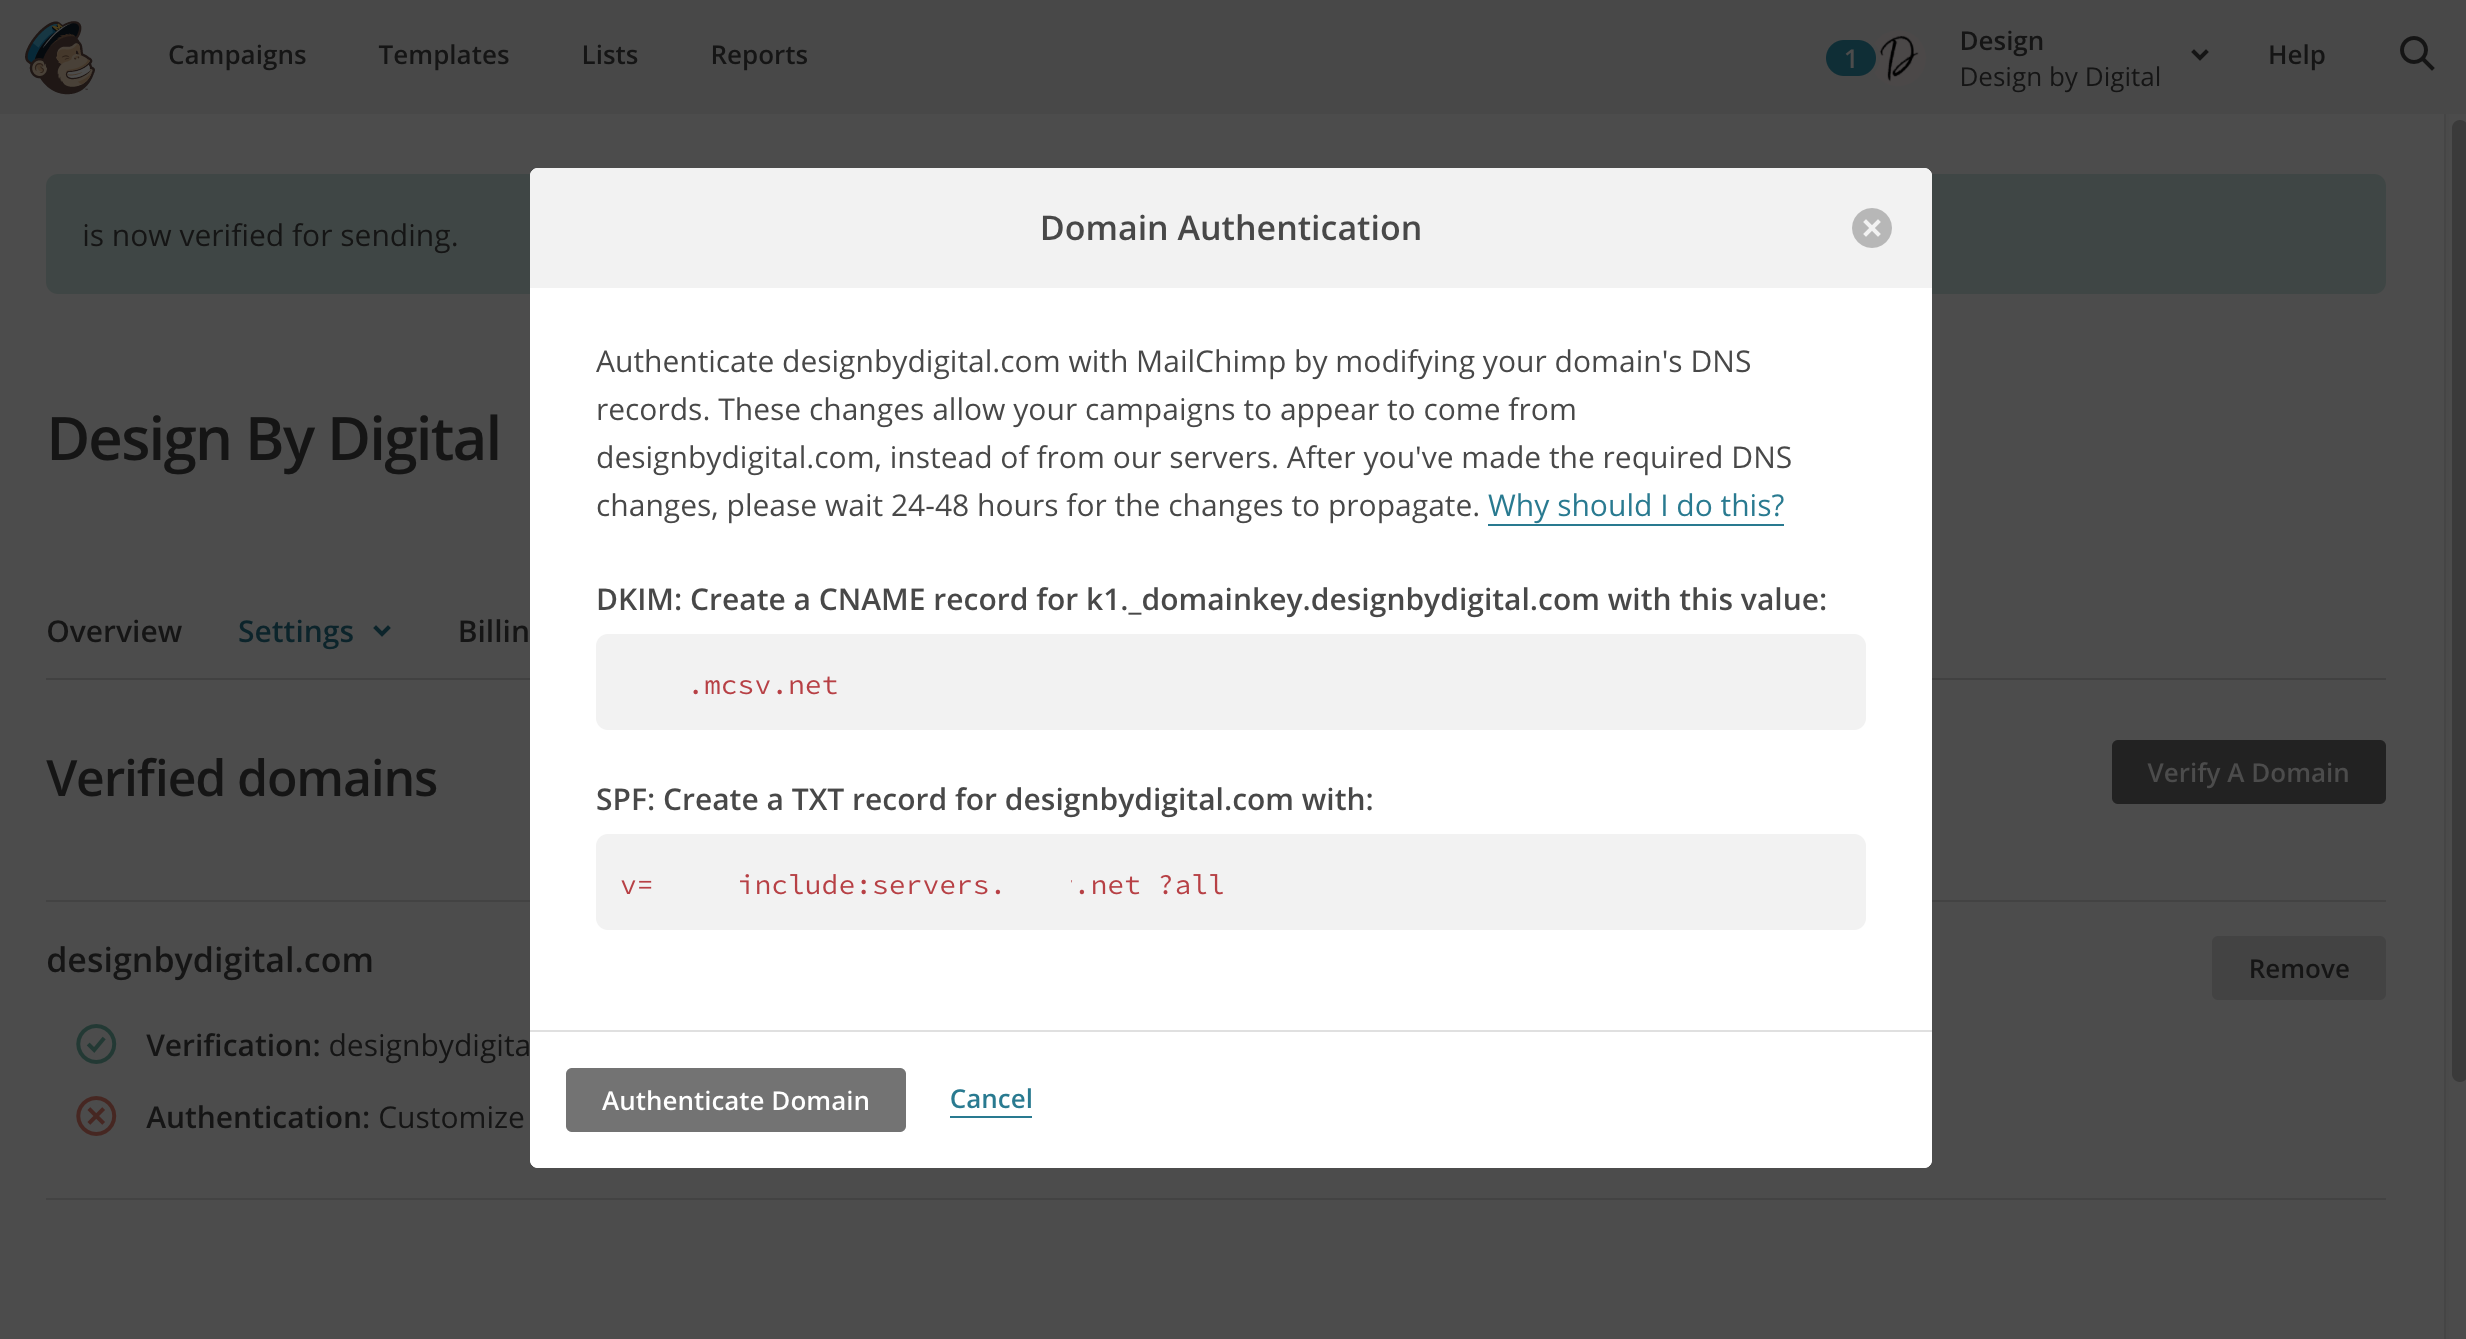Viewport: 2466px width, 1339px height.
Task: Open the Help menu
Action: pos(2296,55)
